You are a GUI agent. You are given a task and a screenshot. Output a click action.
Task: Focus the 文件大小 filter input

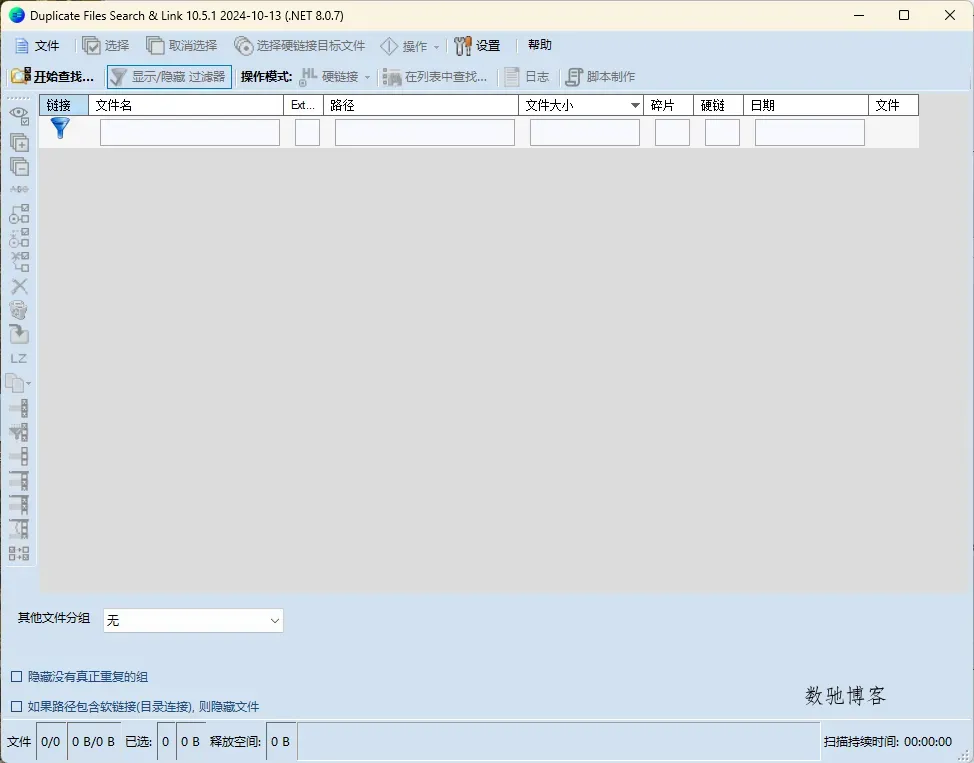click(x=585, y=133)
